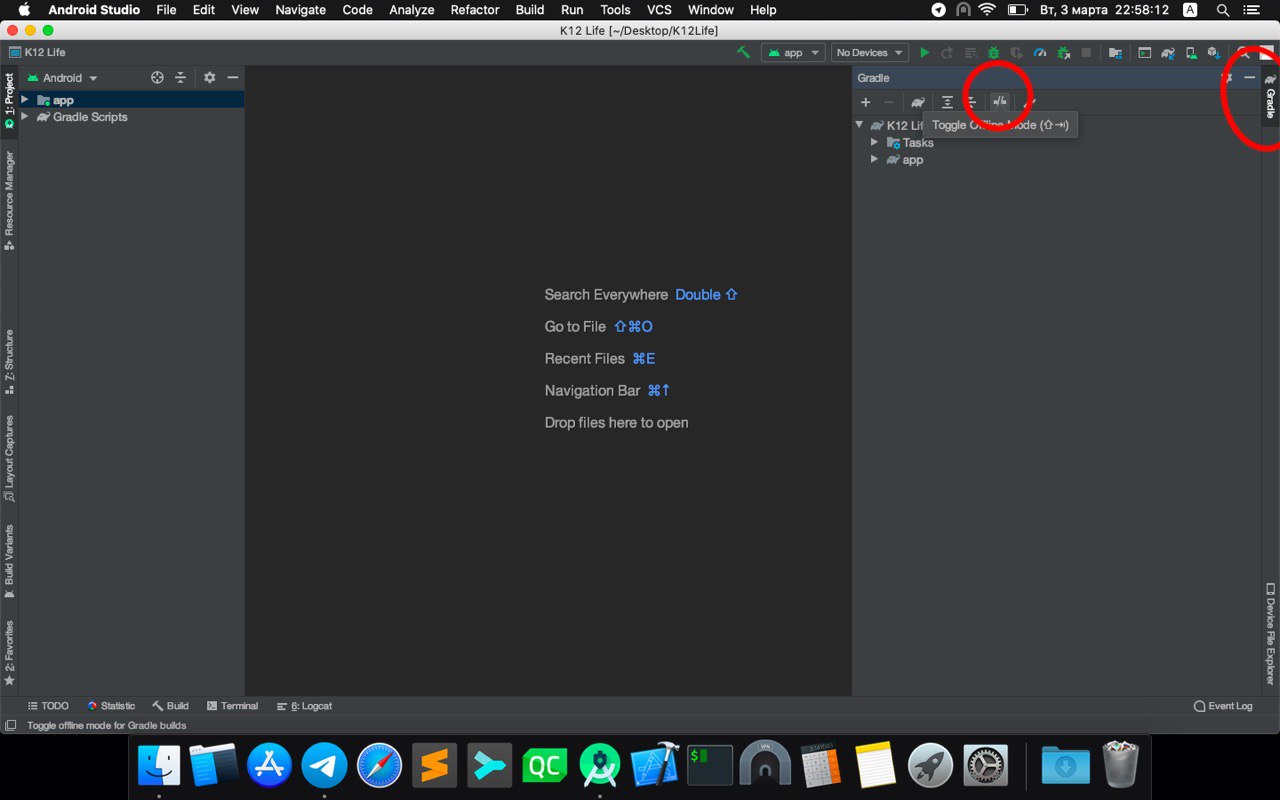Screen dimensions: 1280x800
Task: Open the File menu
Action: pyautogui.click(x=166, y=10)
